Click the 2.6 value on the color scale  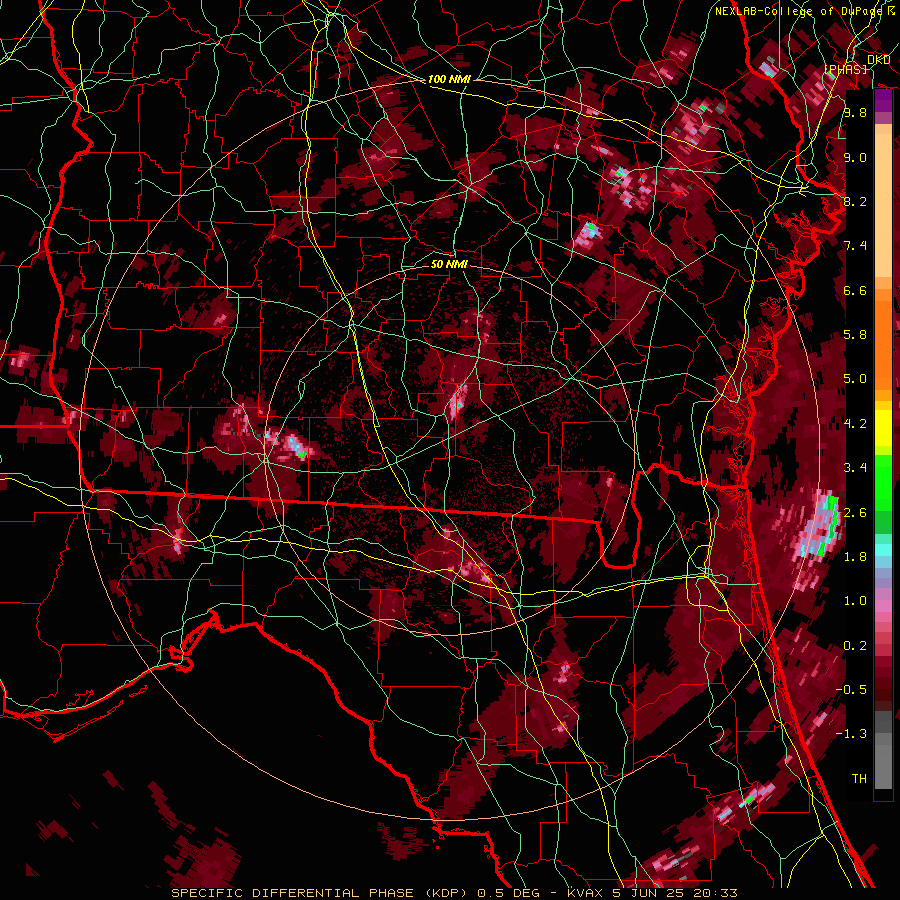click(855, 513)
